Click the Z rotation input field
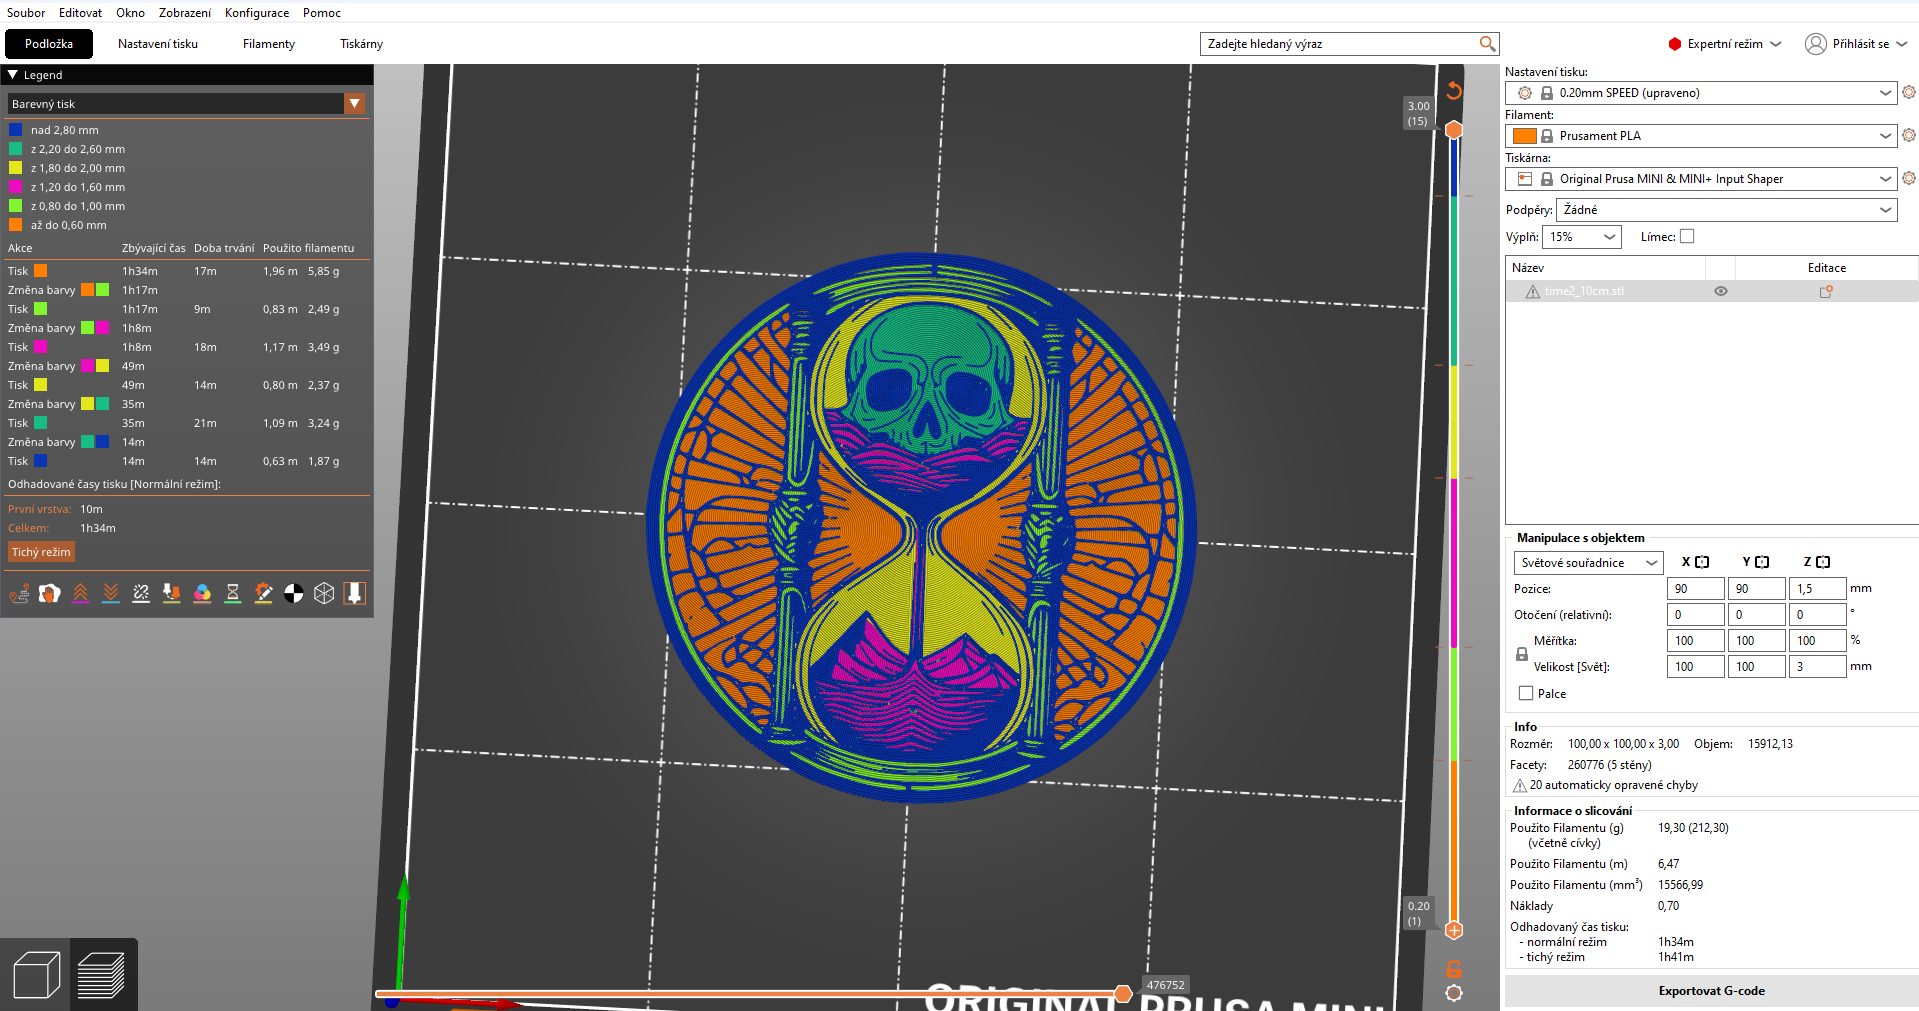The height and width of the screenshot is (1011, 1919). point(1817,615)
